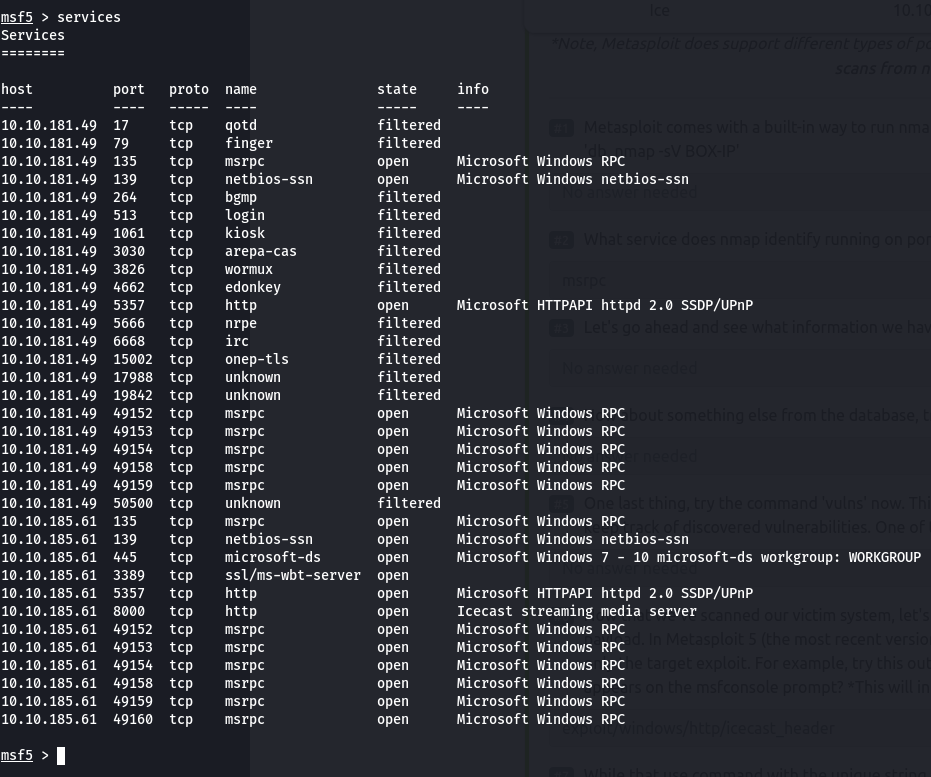Viewport: 931px width, 777px height.
Task: Click the ssl/ms-wbt-server service name
Action: (293, 575)
